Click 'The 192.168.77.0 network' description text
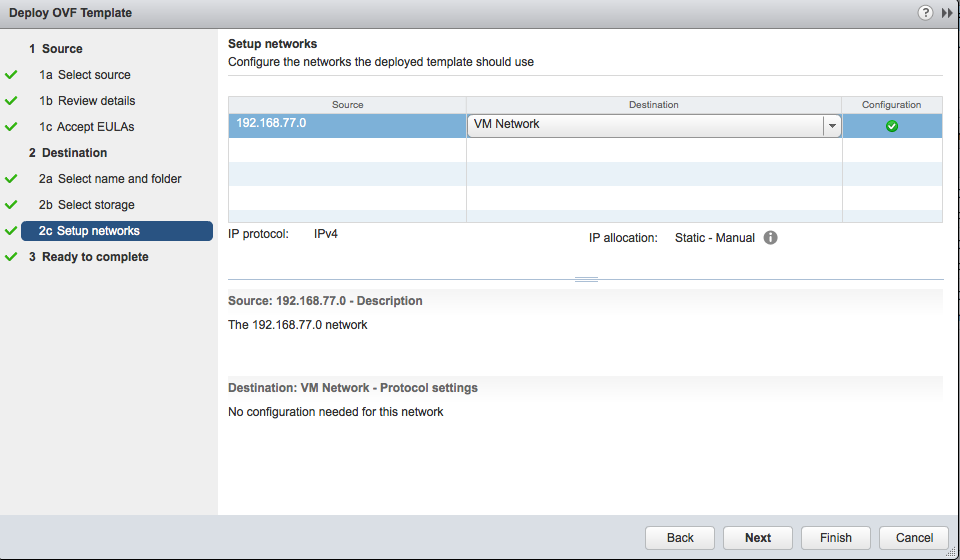The width and height of the screenshot is (960, 560). [298, 325]
